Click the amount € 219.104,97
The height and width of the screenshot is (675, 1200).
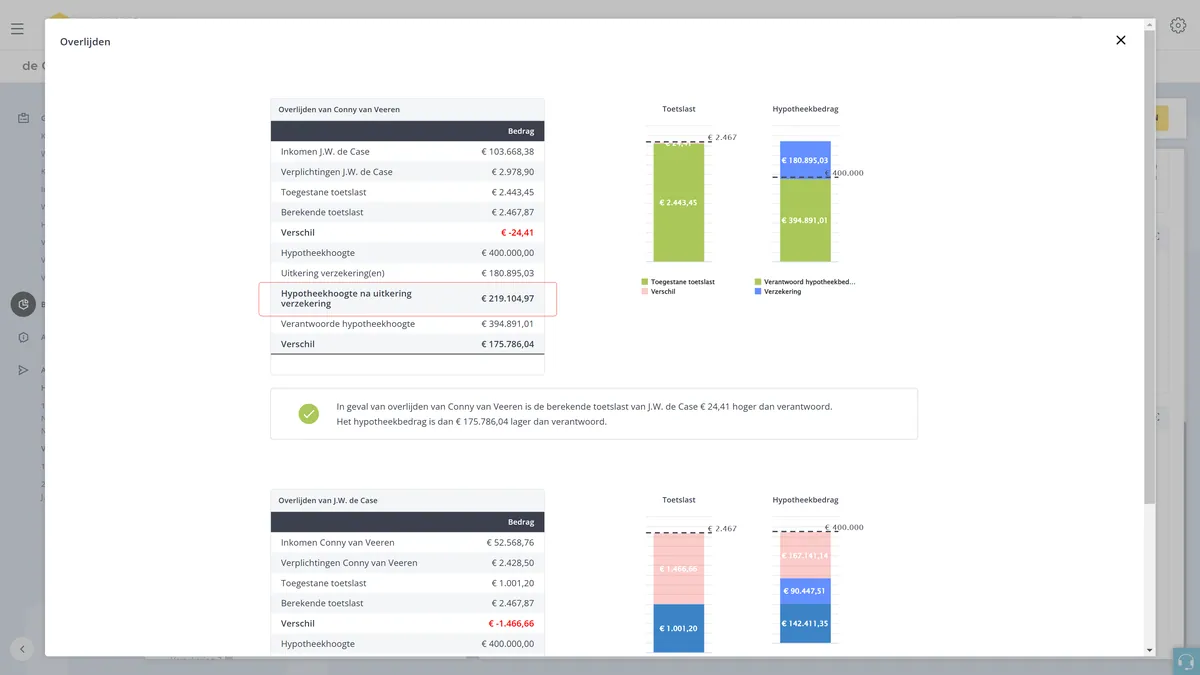click(x=507, y=298)
